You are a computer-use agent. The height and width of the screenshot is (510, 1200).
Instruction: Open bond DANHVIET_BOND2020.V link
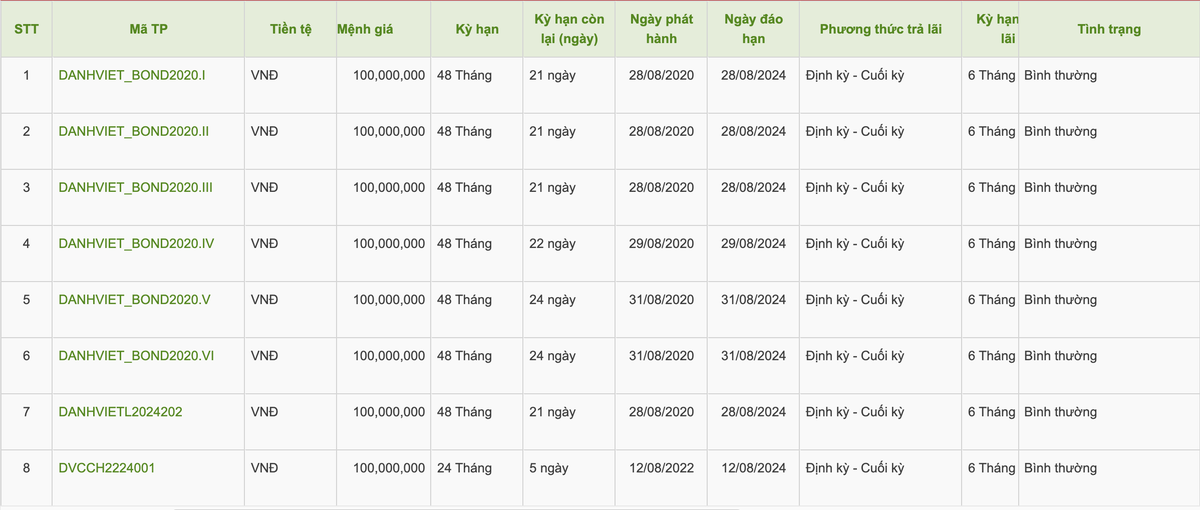[134, 300]
